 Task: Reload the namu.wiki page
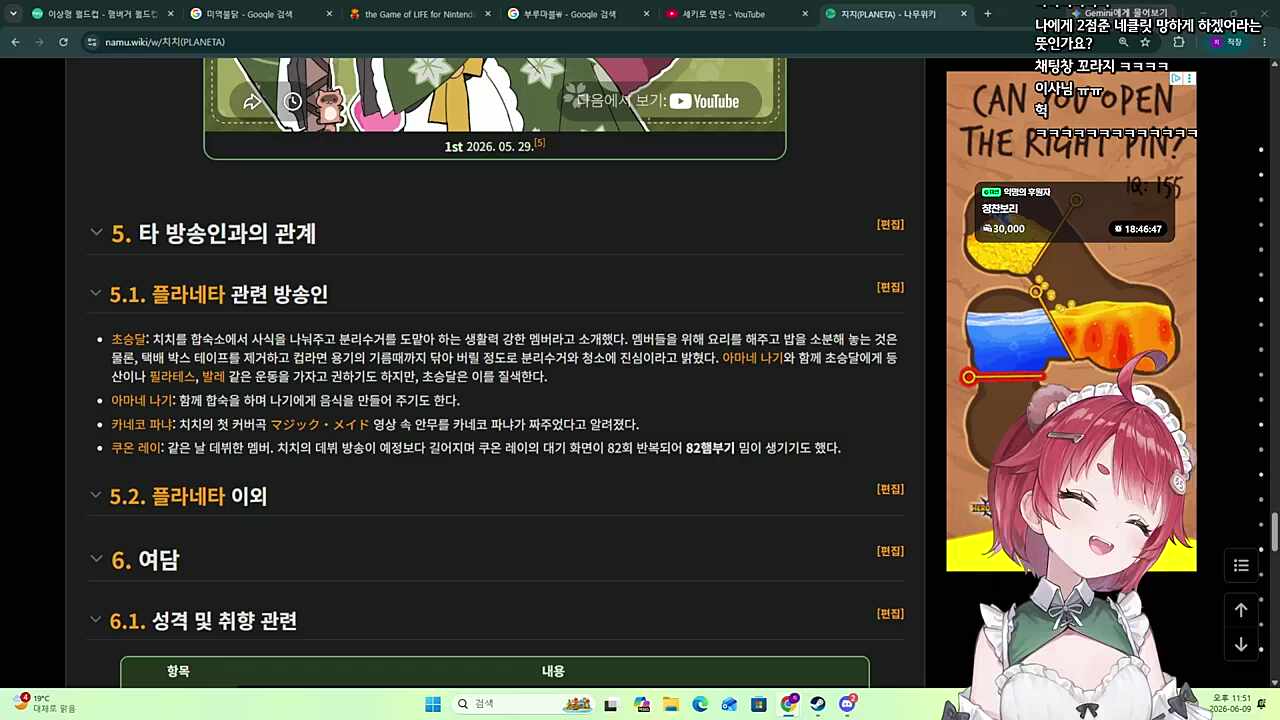(63, 42)
